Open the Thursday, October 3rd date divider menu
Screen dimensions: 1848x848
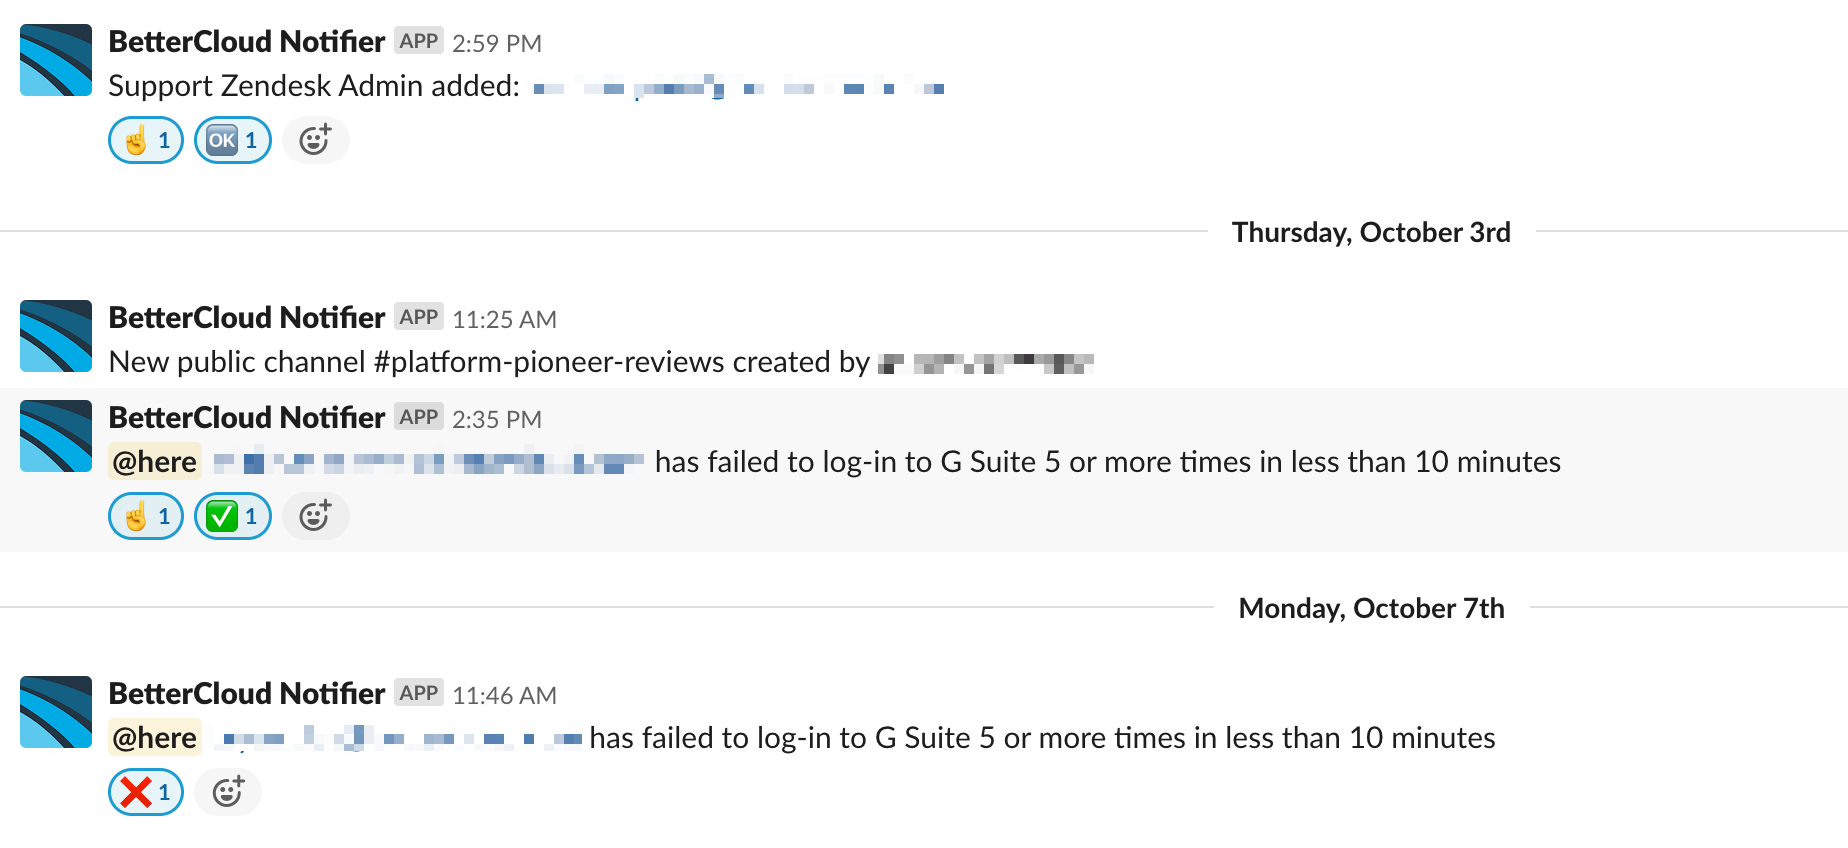pos(1371,232)
